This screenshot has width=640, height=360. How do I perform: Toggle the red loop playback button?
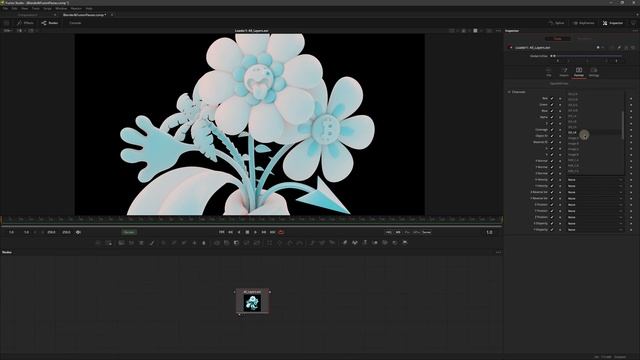(281, 232)
